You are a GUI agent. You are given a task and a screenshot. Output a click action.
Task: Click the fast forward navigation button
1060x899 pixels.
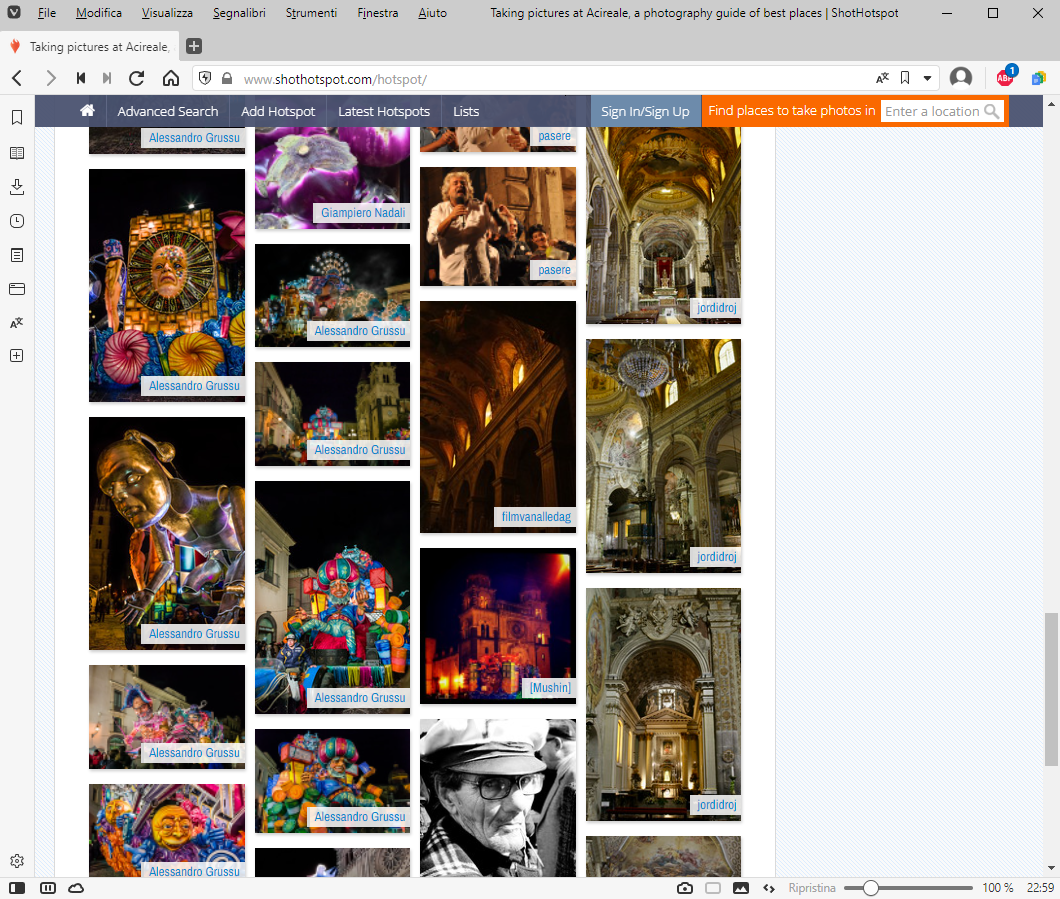pyautogui.click(x=107, y=78)
